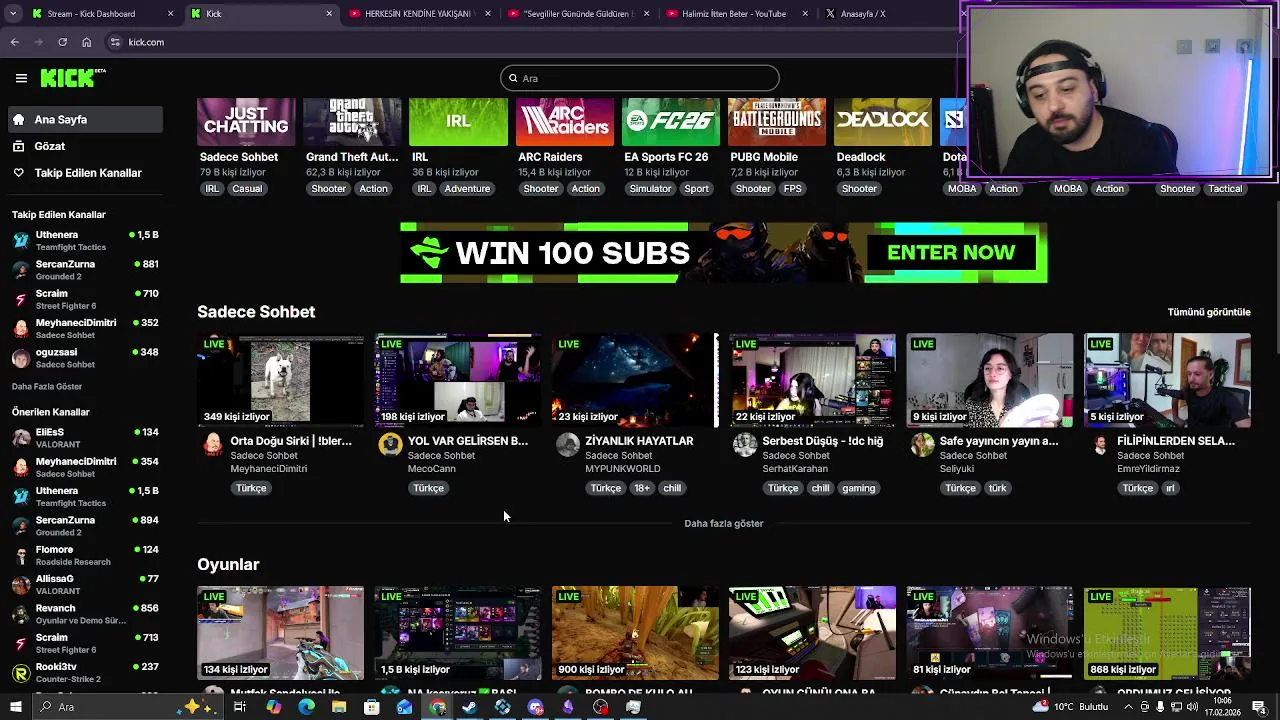Viewport: 1280px width, 720px height.
Task: Open ZİYANLIK HAYATLAR stream title
Action: 639,441
